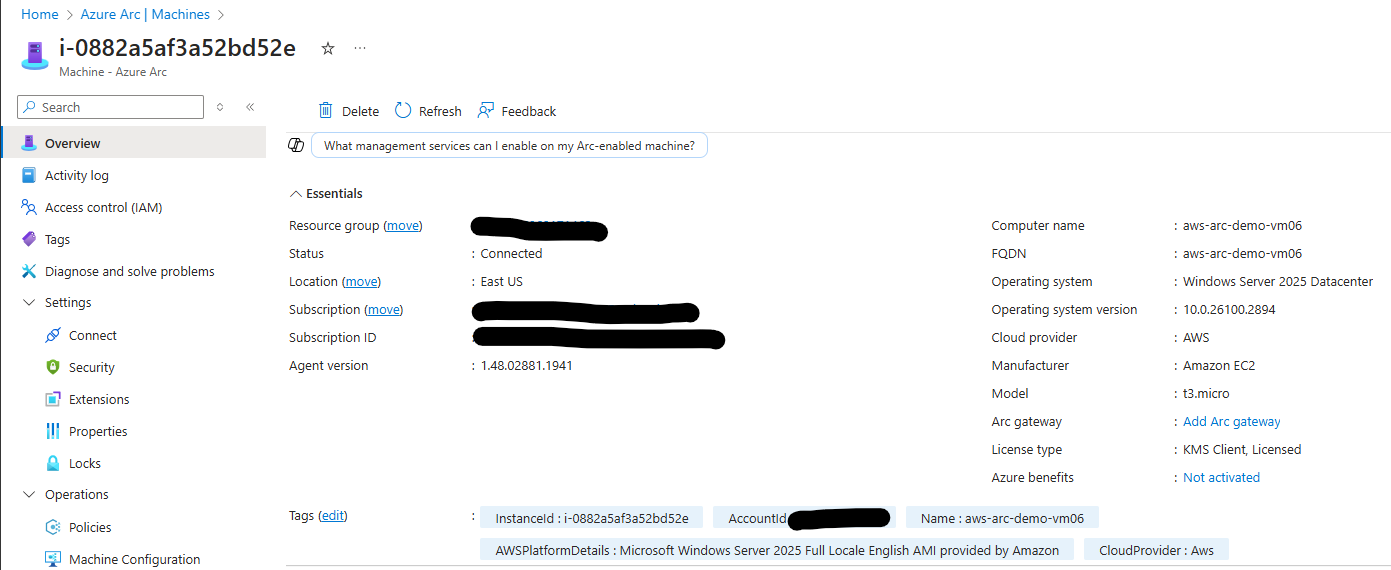Viewport: 1391px width, 570px height.
Task: Click the Not activated Azure benefits link
Action: (x=1221, y=478)
